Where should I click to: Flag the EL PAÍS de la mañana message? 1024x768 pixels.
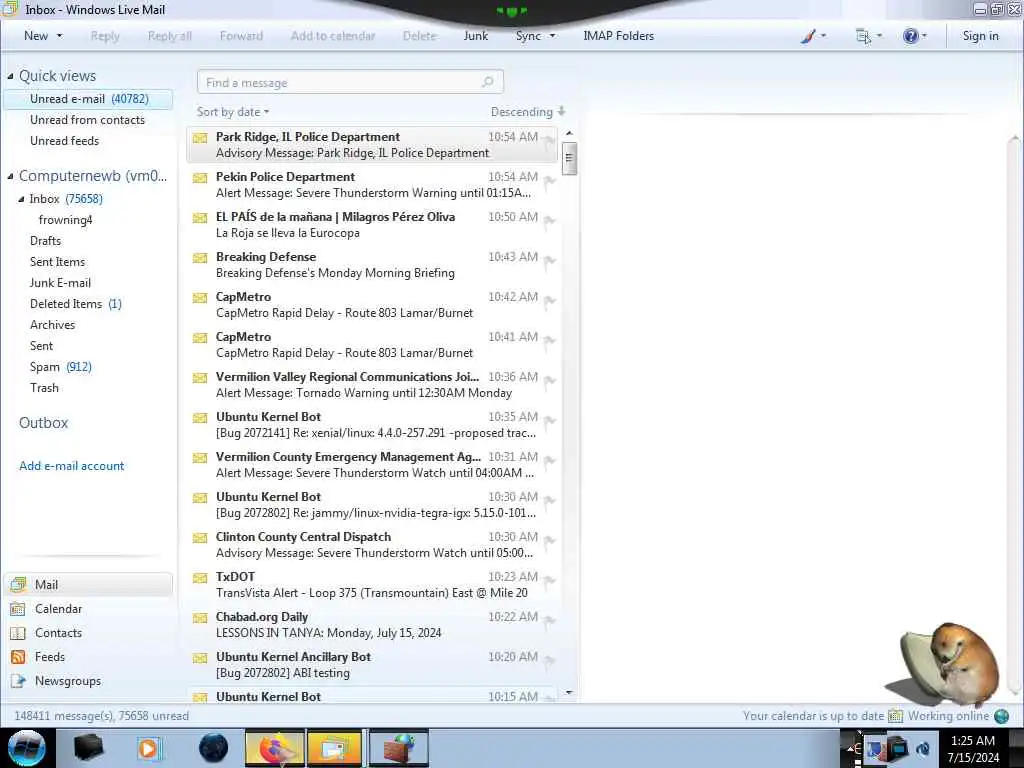pos(549,221)
